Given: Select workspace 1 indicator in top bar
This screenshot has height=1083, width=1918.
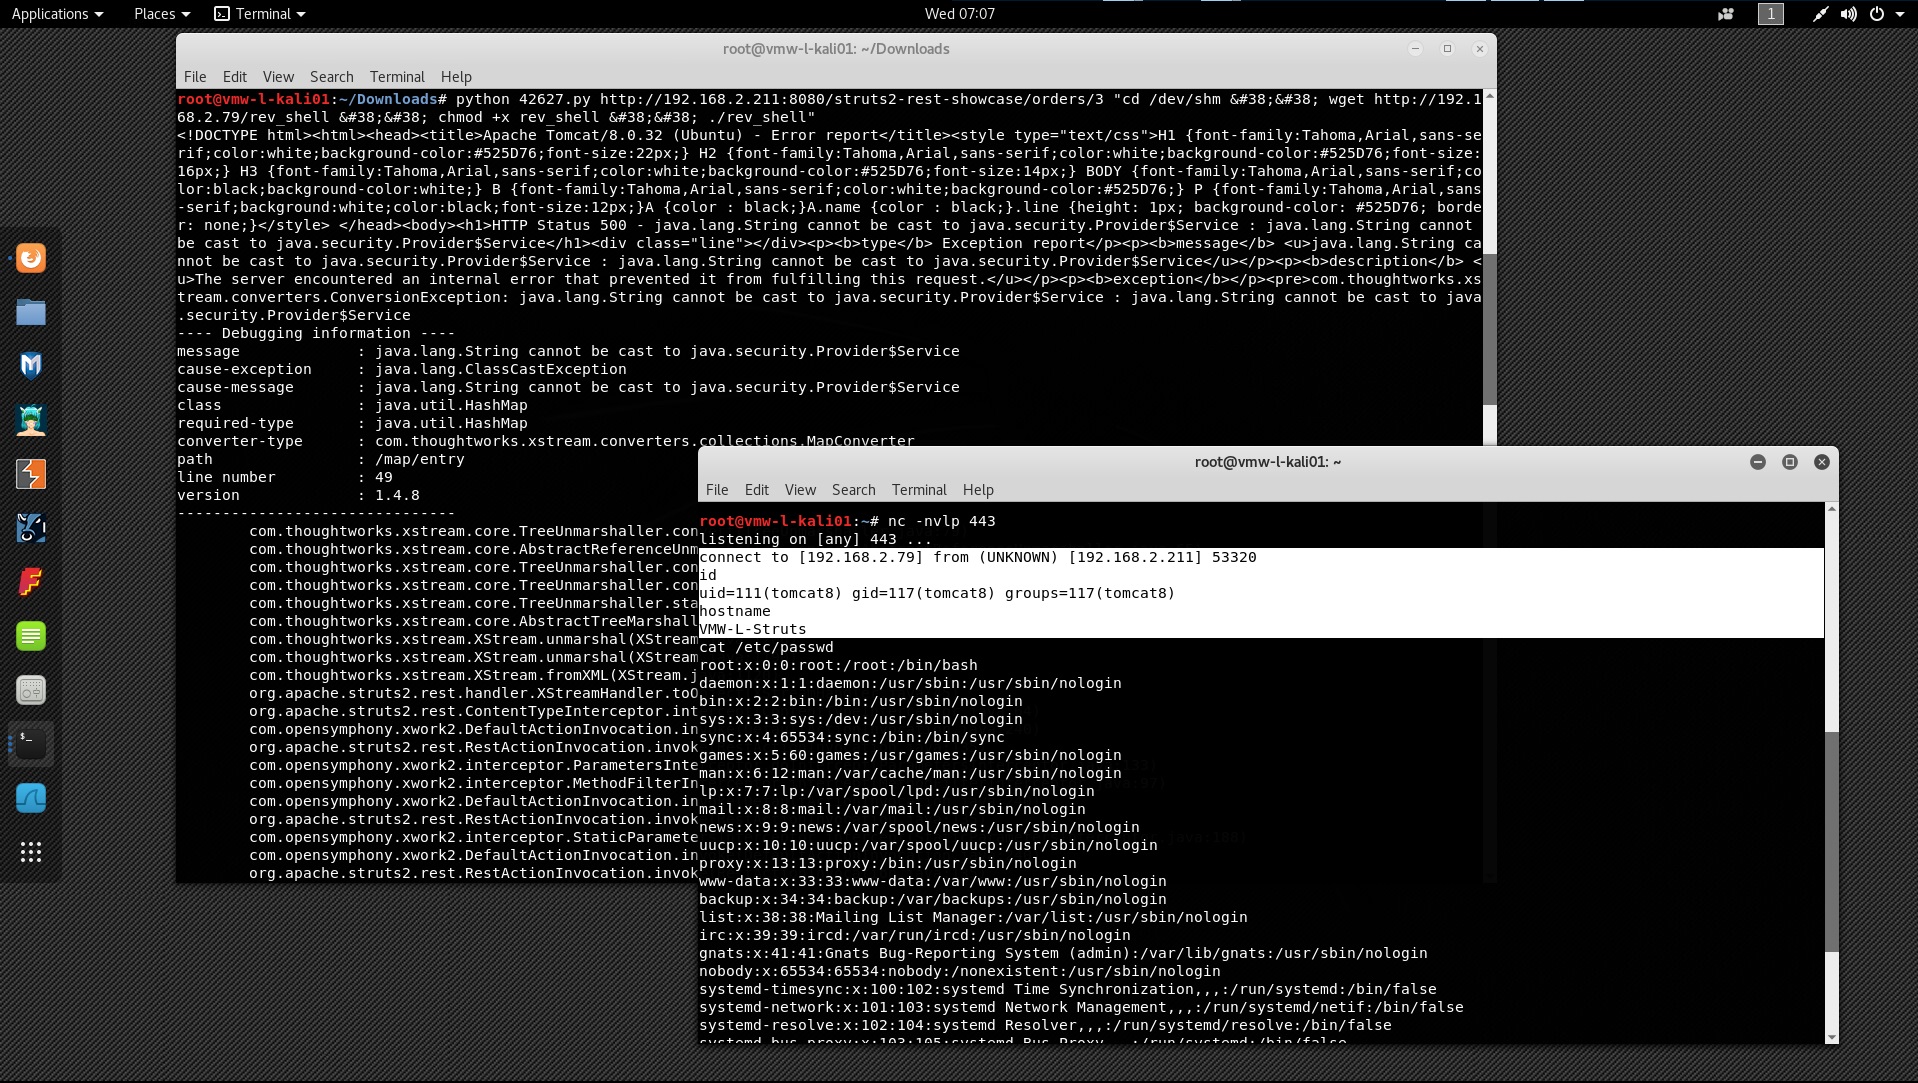Looking at the screenshot, I should point(1771,14).
